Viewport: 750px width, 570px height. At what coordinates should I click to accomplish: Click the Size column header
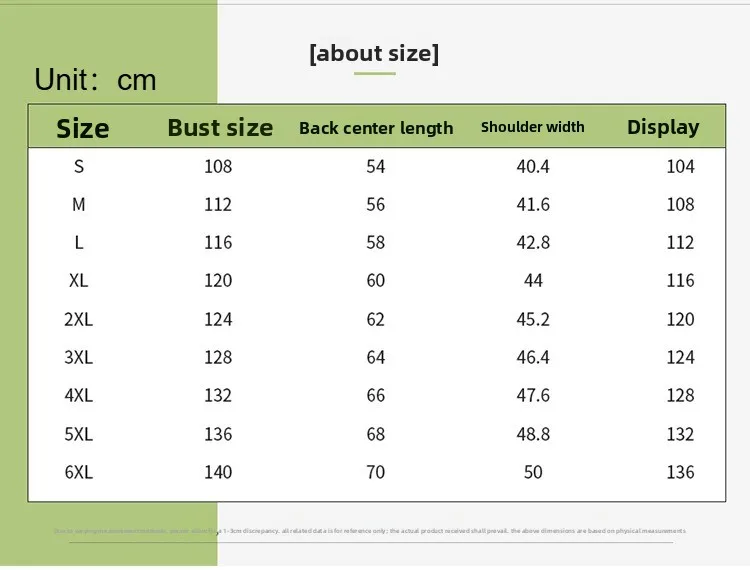[x=83, y=128]
